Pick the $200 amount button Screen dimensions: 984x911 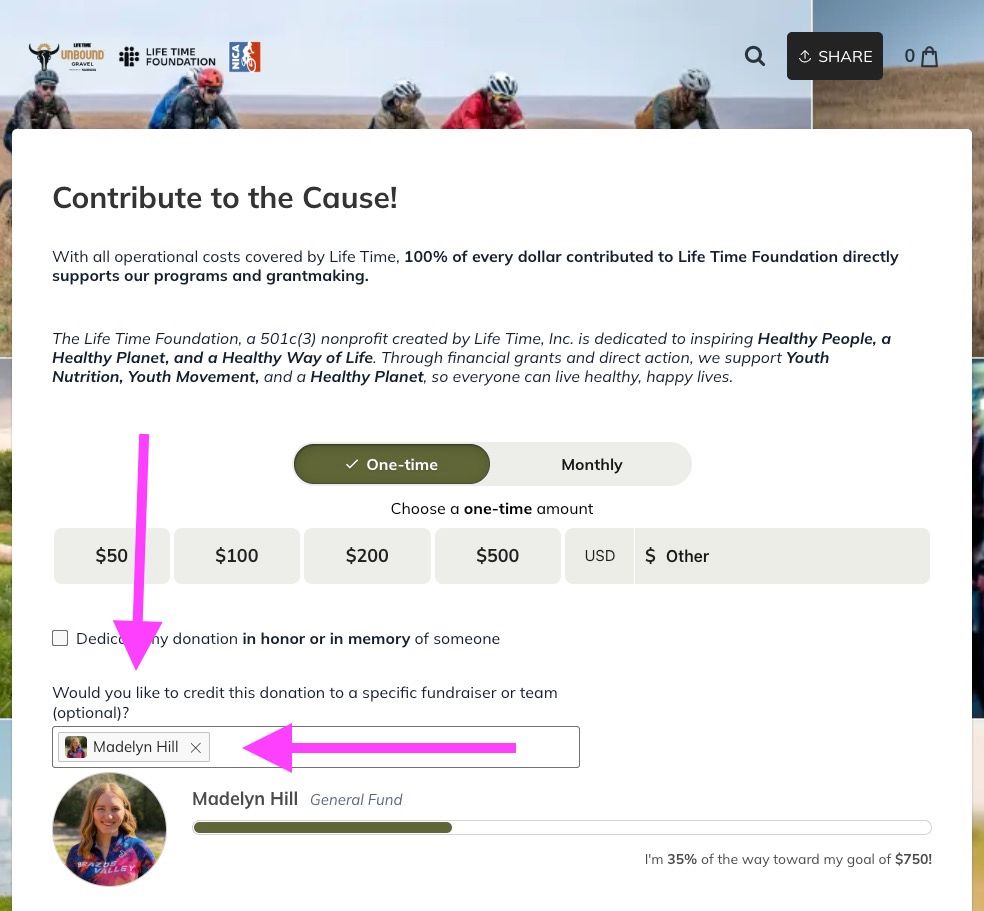click(367, 556)
